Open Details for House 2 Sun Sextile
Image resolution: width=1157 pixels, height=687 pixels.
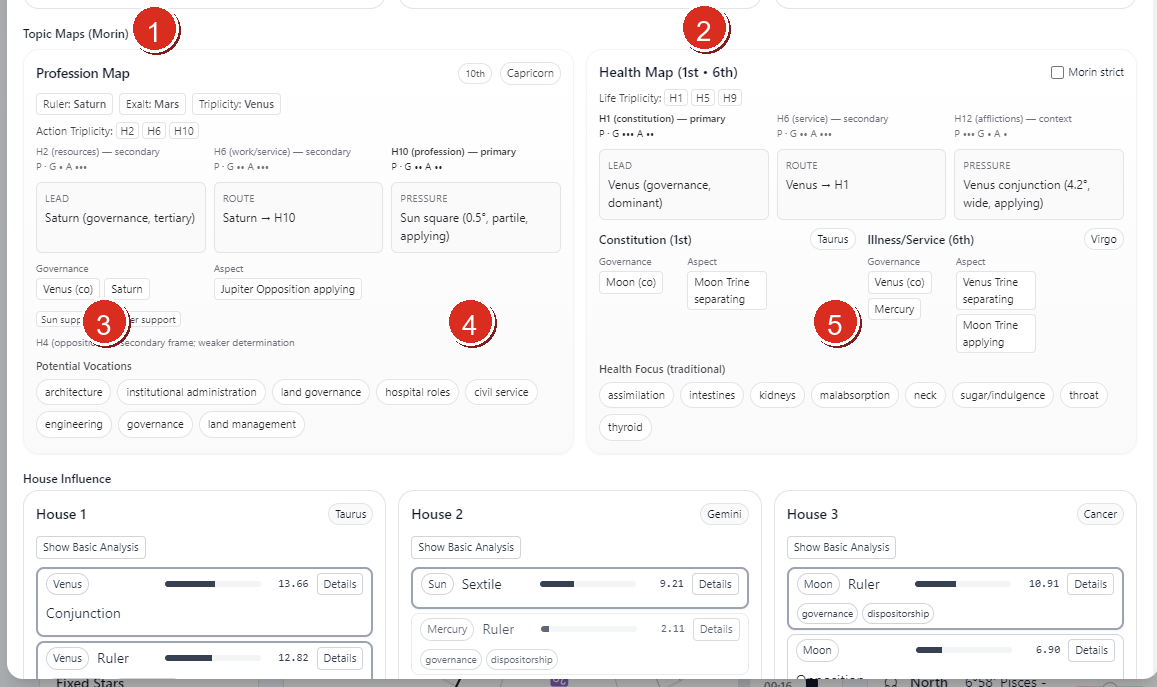[715, 584]
